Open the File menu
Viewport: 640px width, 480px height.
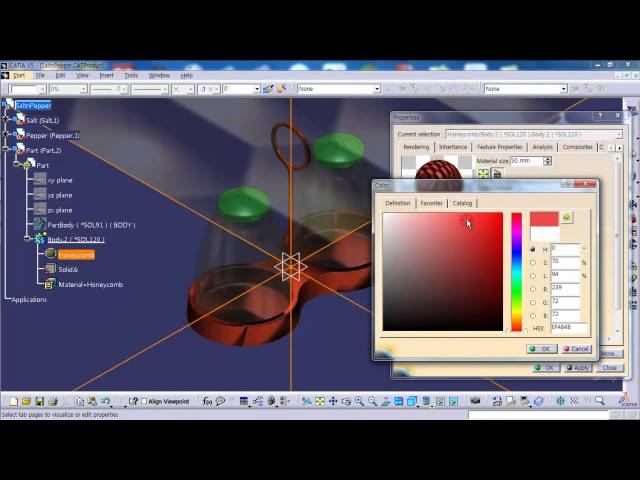(40, 76)
